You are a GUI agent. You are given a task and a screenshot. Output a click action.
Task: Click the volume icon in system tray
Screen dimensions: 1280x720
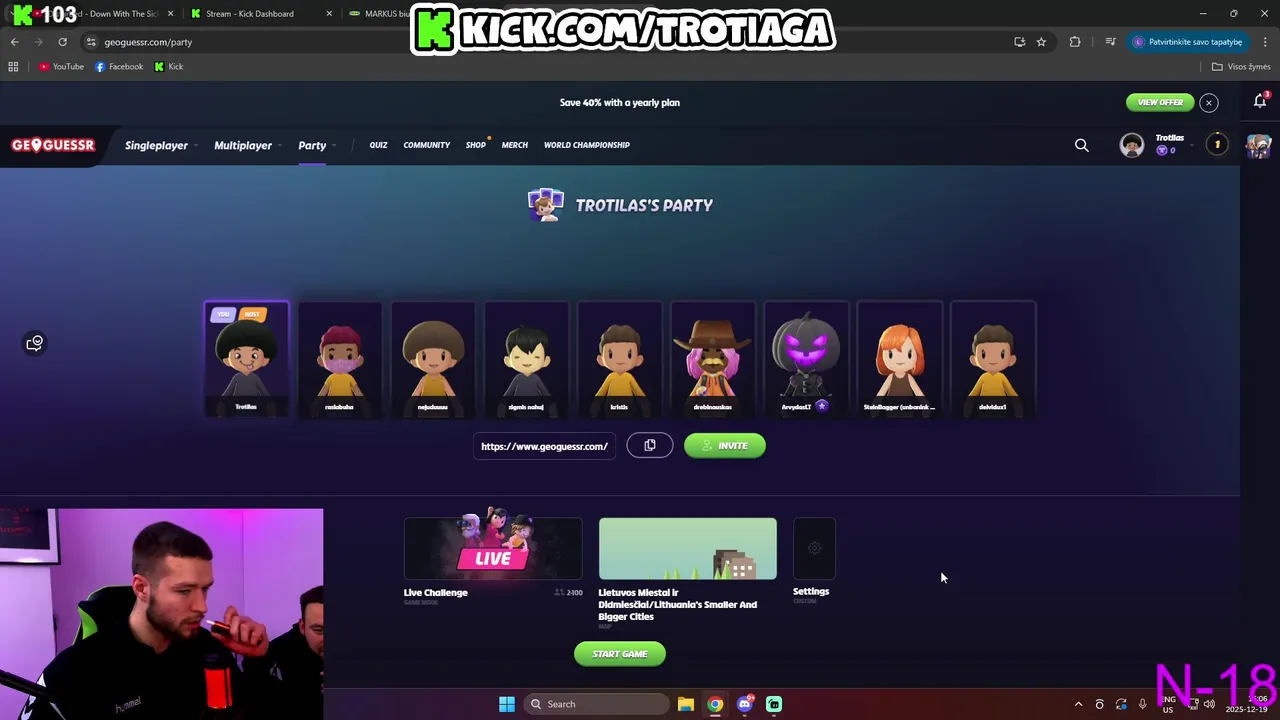tap(1209, 704)
